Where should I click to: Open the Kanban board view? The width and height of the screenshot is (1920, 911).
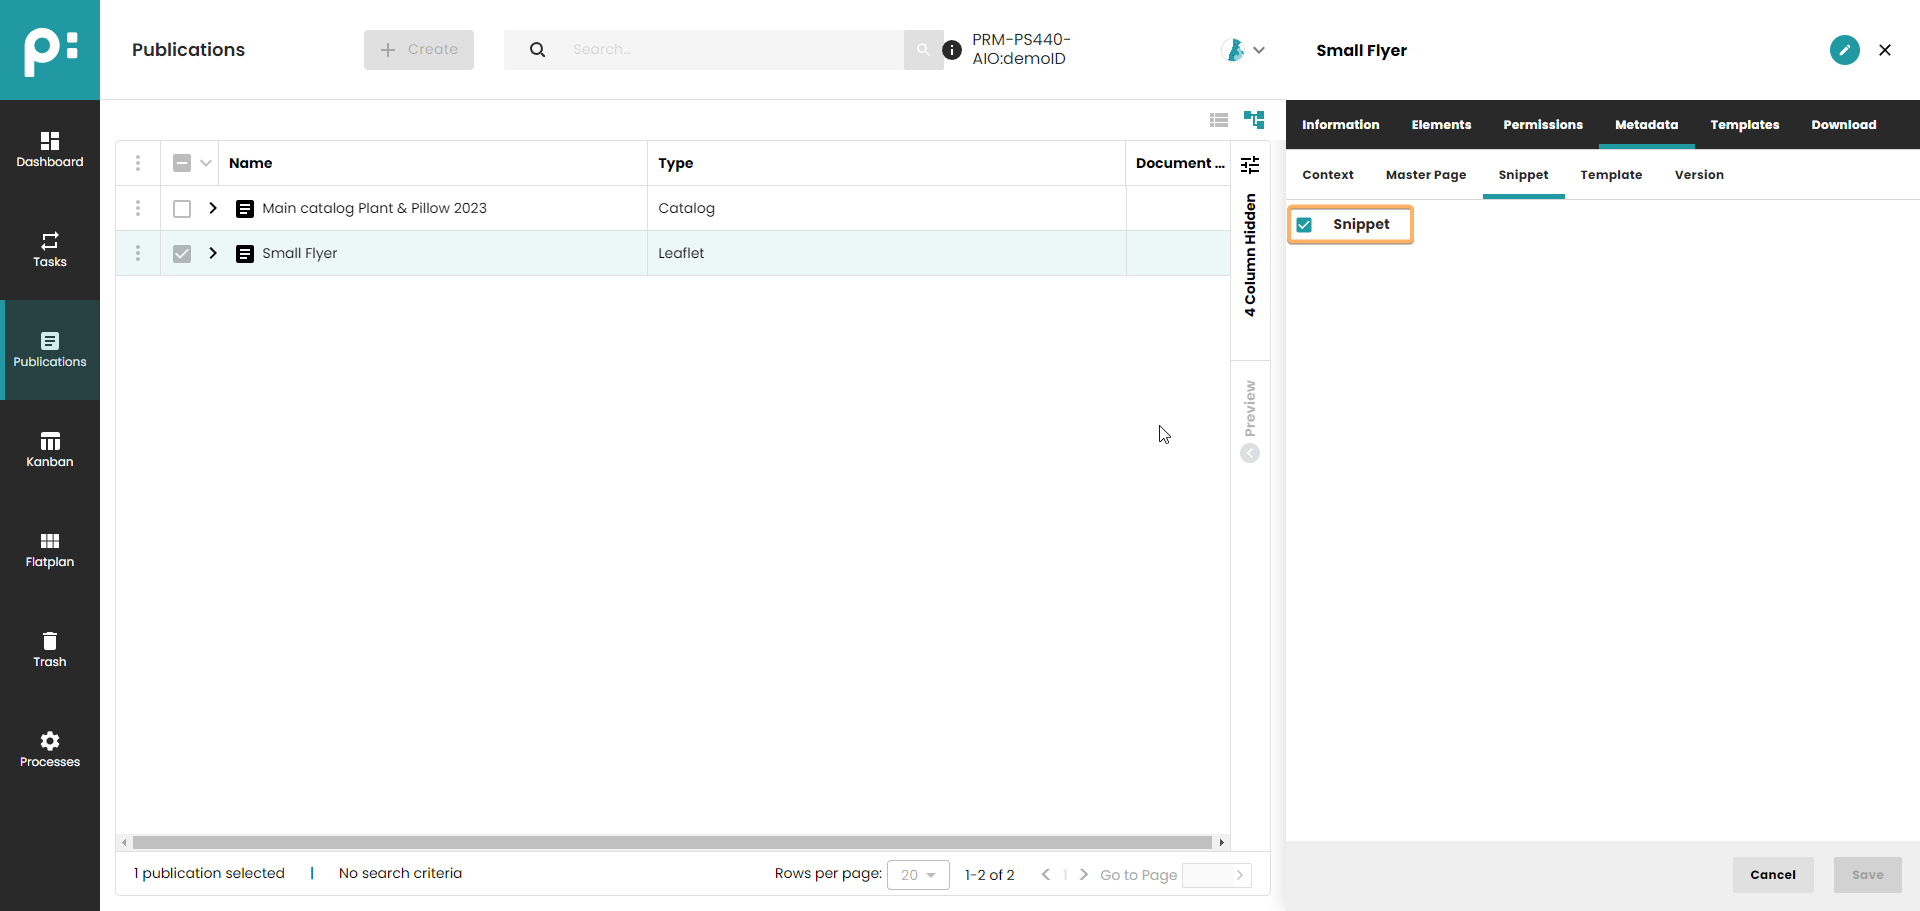[x=50, y=450]
